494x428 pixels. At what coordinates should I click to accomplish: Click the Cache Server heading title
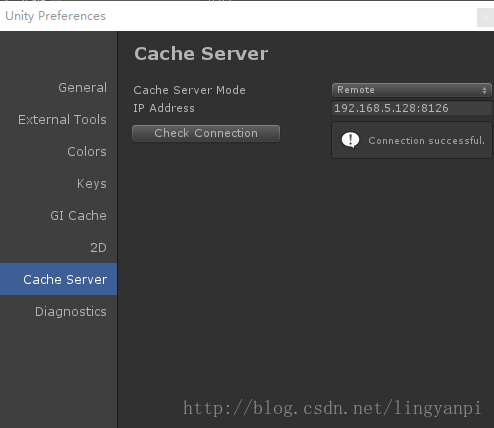pyautogui.click(x=201, y=54)
